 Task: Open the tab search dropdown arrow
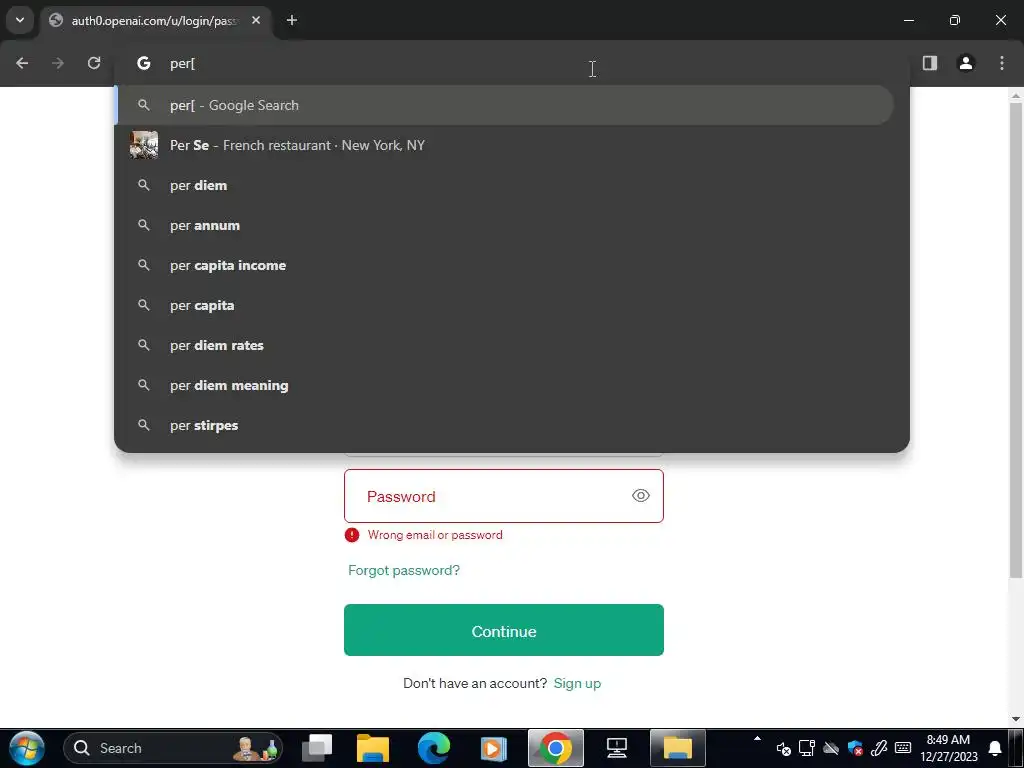click(x=20, y=20)
